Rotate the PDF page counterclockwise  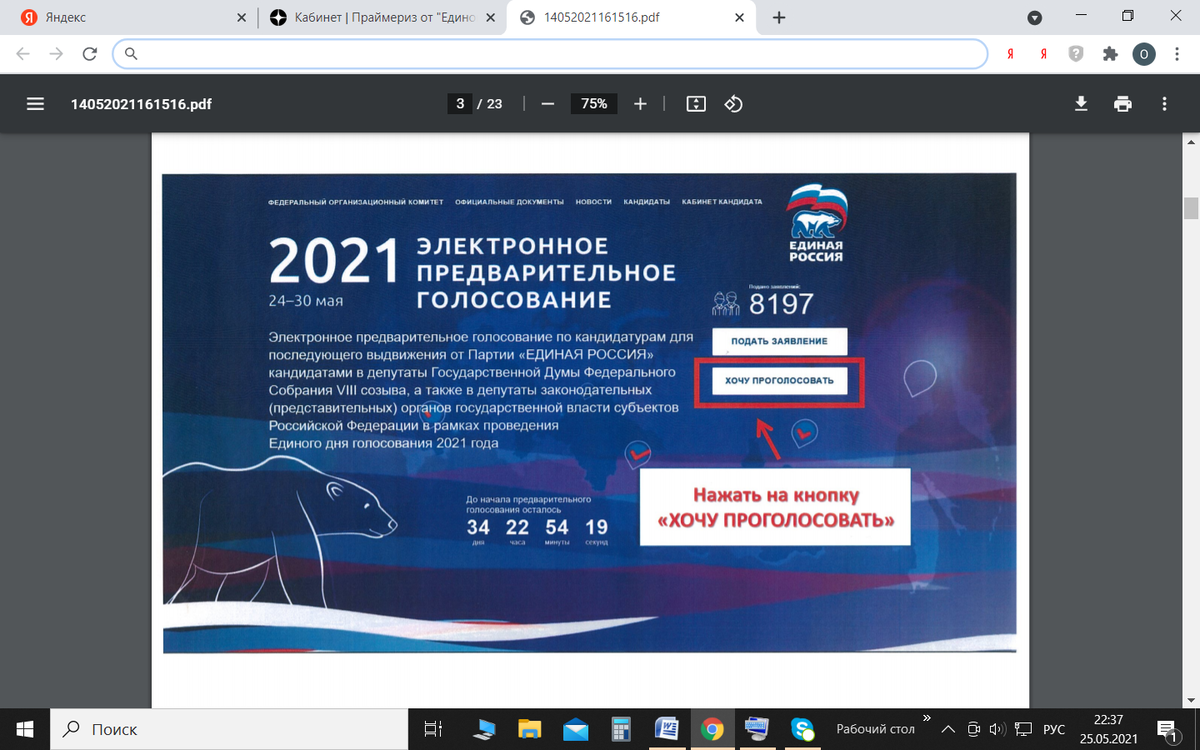click(x=733, y=104)
